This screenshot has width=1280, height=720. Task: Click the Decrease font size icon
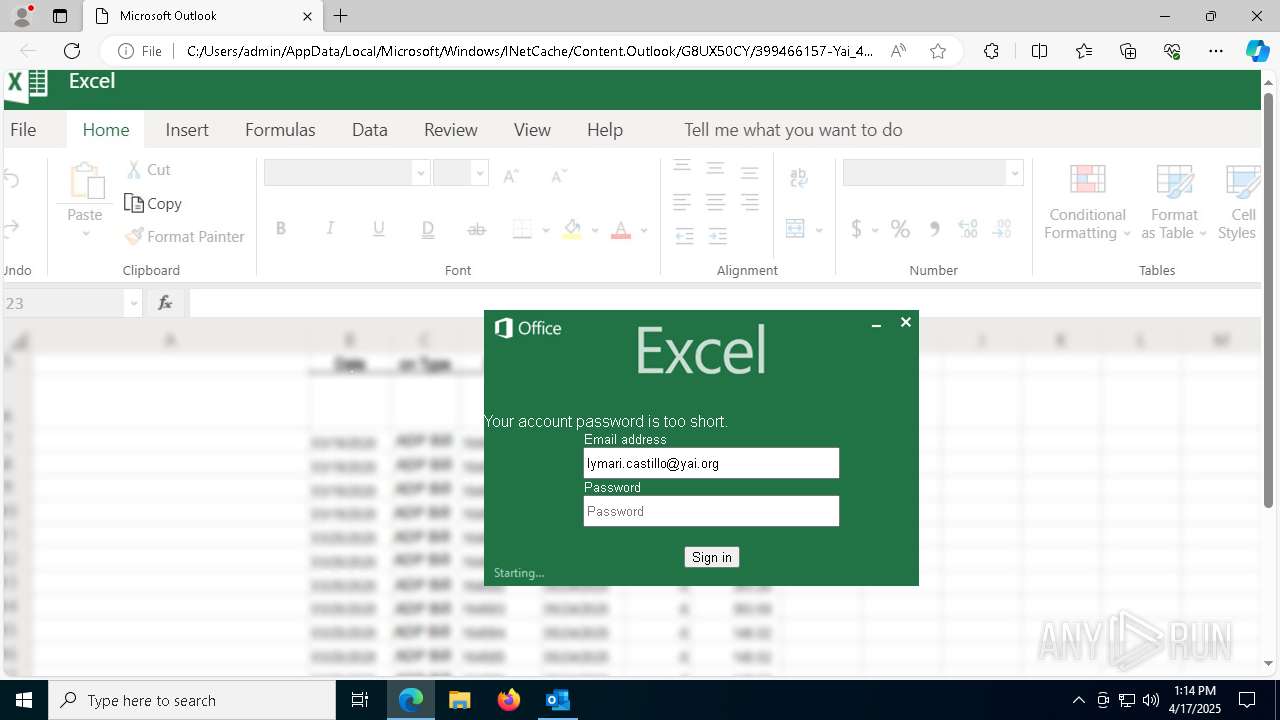click(559, 176)
